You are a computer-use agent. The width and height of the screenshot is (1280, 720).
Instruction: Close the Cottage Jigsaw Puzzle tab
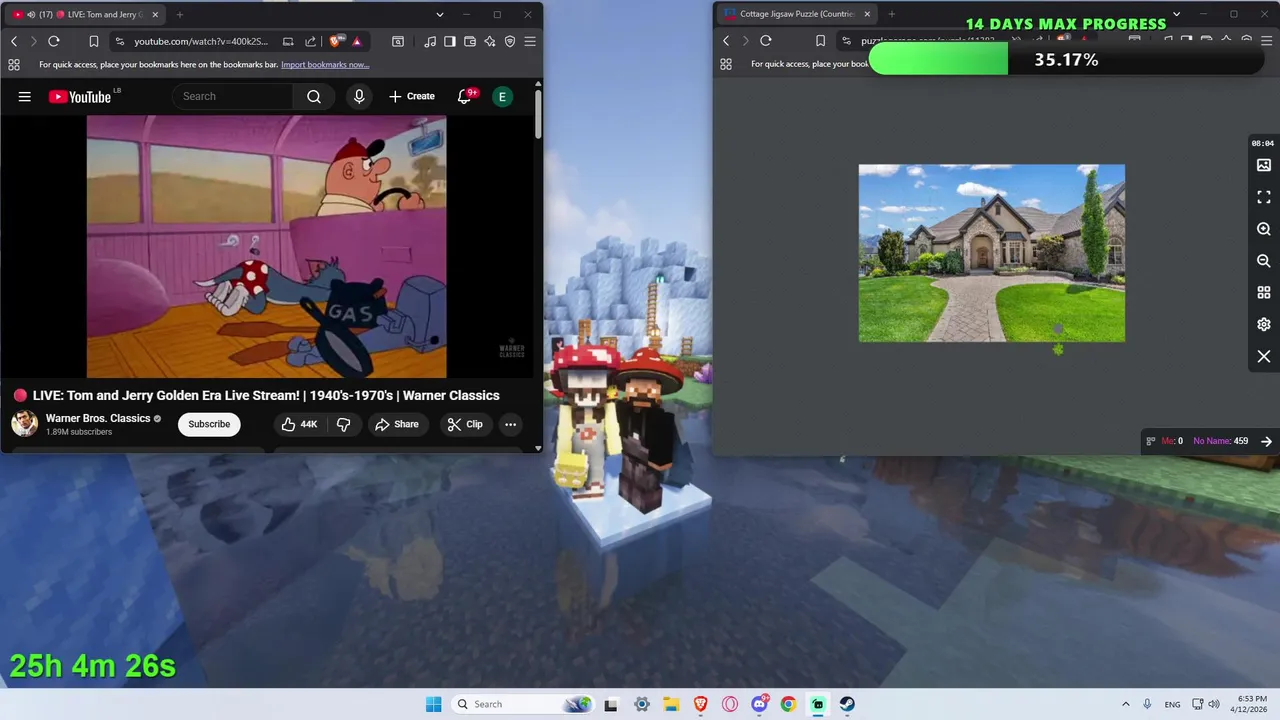[867, 14]
